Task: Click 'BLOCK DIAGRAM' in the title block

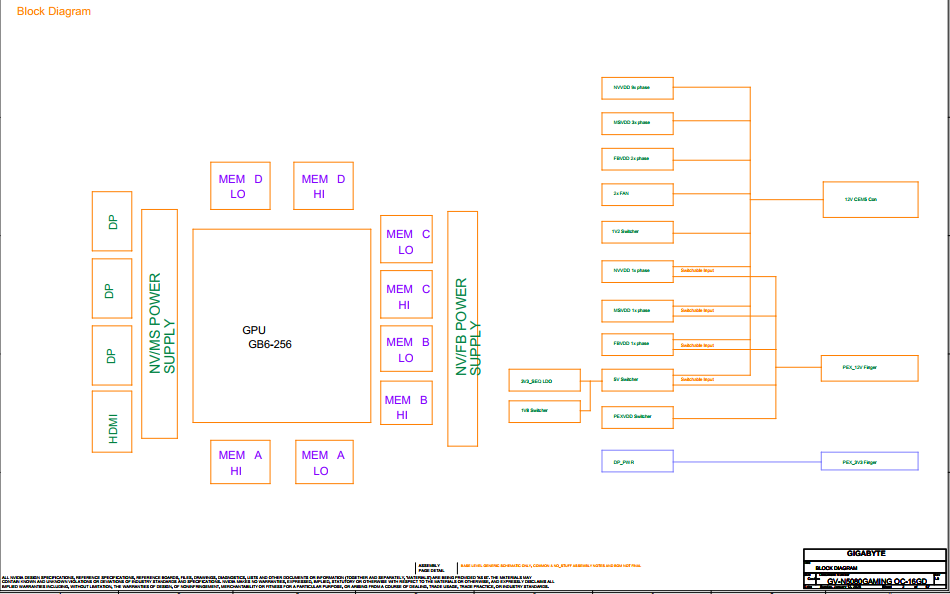Action: click(836, 568)
